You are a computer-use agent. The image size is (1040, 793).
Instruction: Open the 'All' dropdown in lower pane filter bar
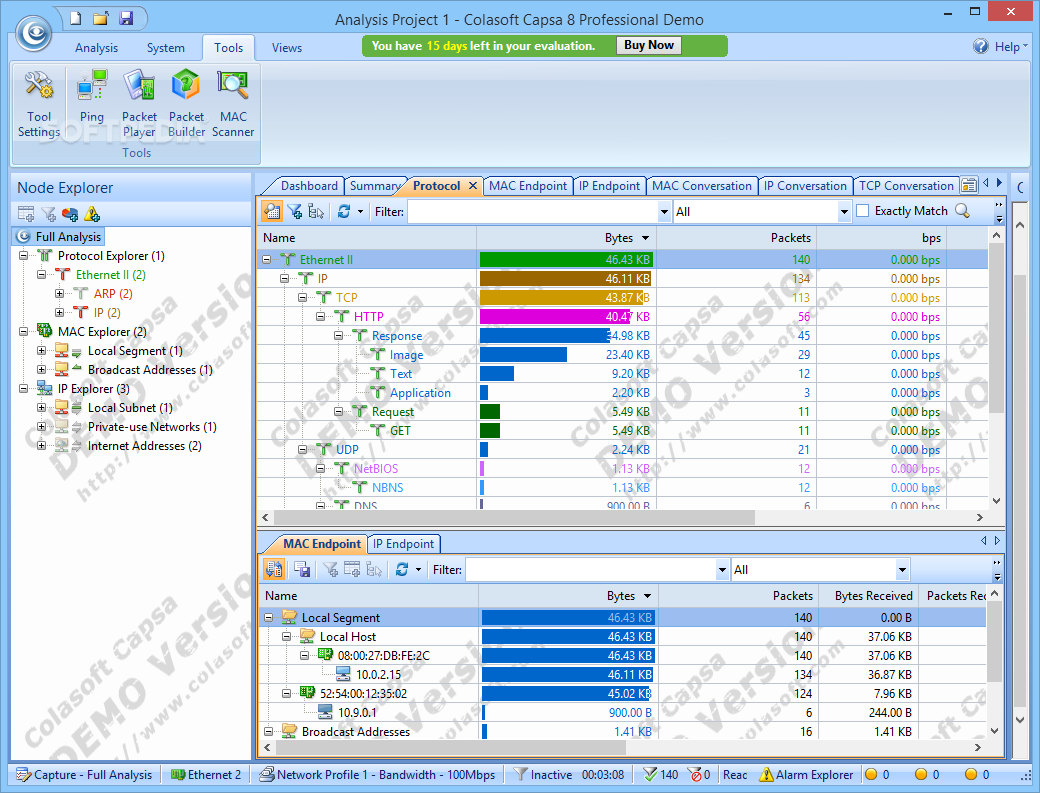pos(902,570)
